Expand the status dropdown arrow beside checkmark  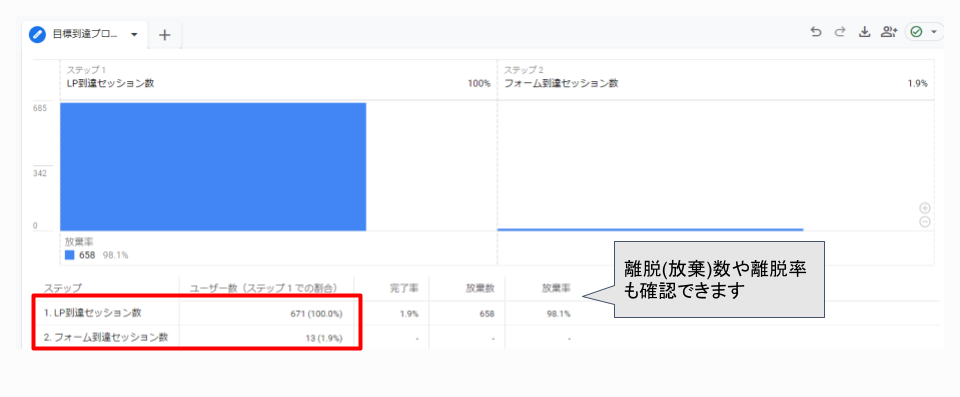[934, 32]
